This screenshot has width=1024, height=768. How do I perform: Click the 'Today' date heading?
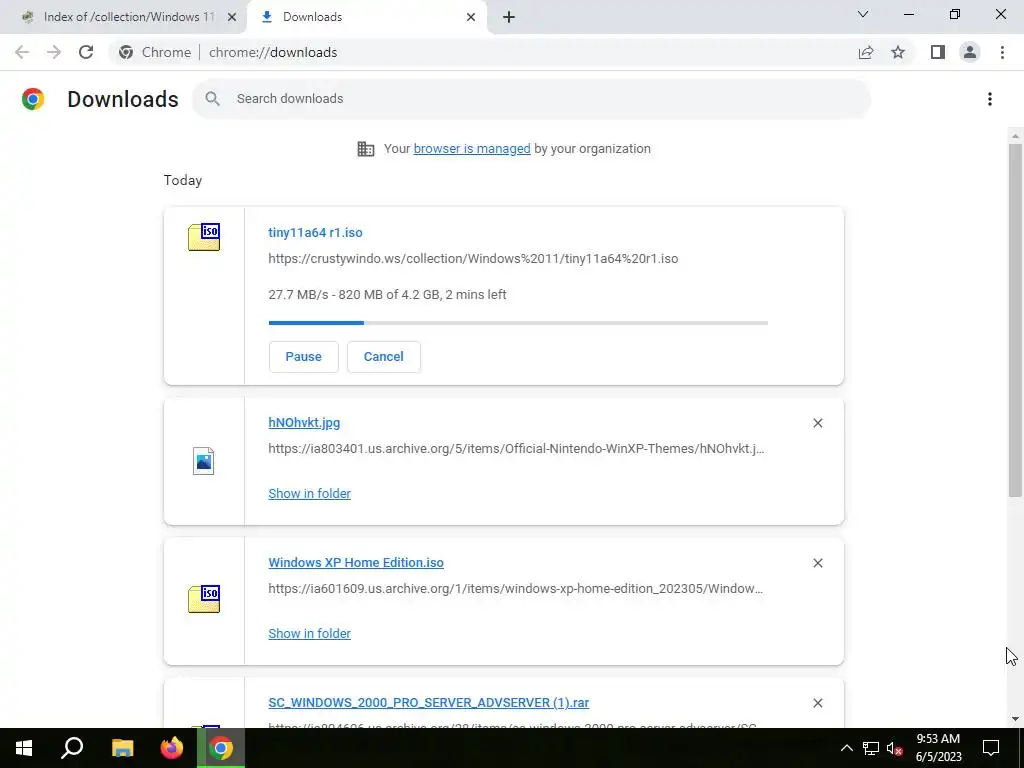(x=183, y=180)
